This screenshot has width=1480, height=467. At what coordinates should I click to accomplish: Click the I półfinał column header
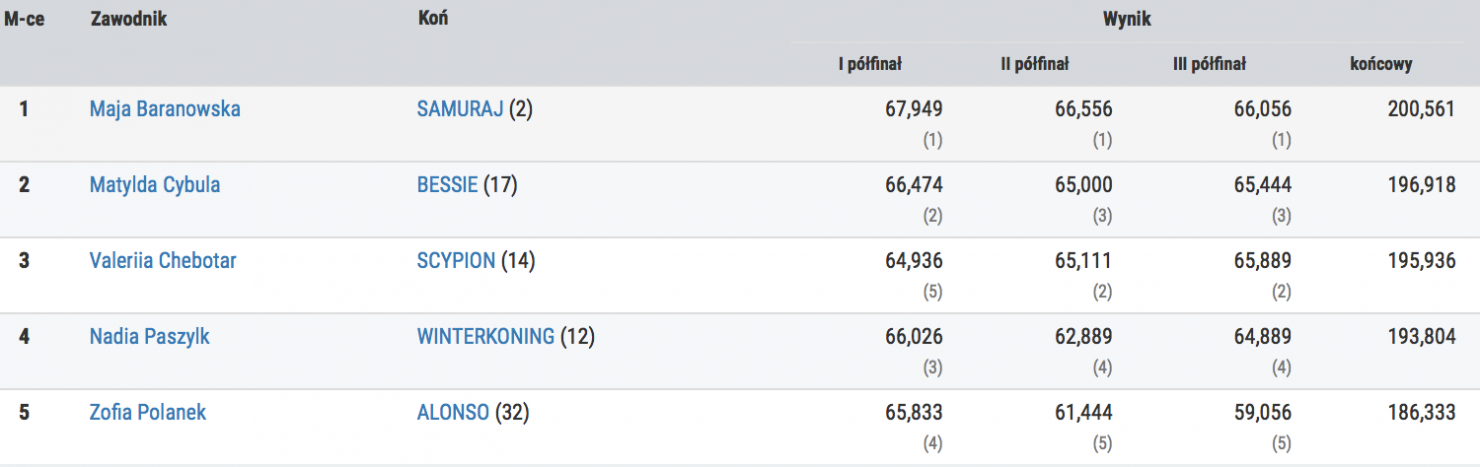pyautogui.click(x=870, y=65)
